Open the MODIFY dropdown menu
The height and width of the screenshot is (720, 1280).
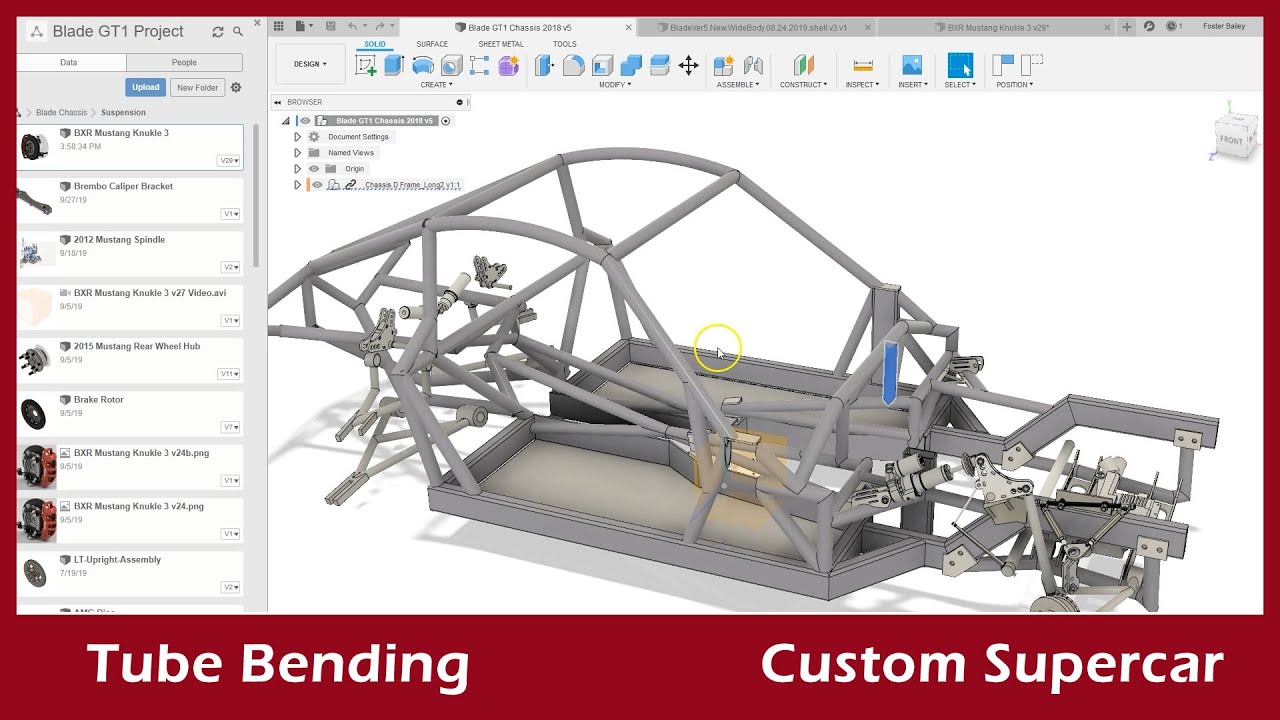(x=615, y=85)
